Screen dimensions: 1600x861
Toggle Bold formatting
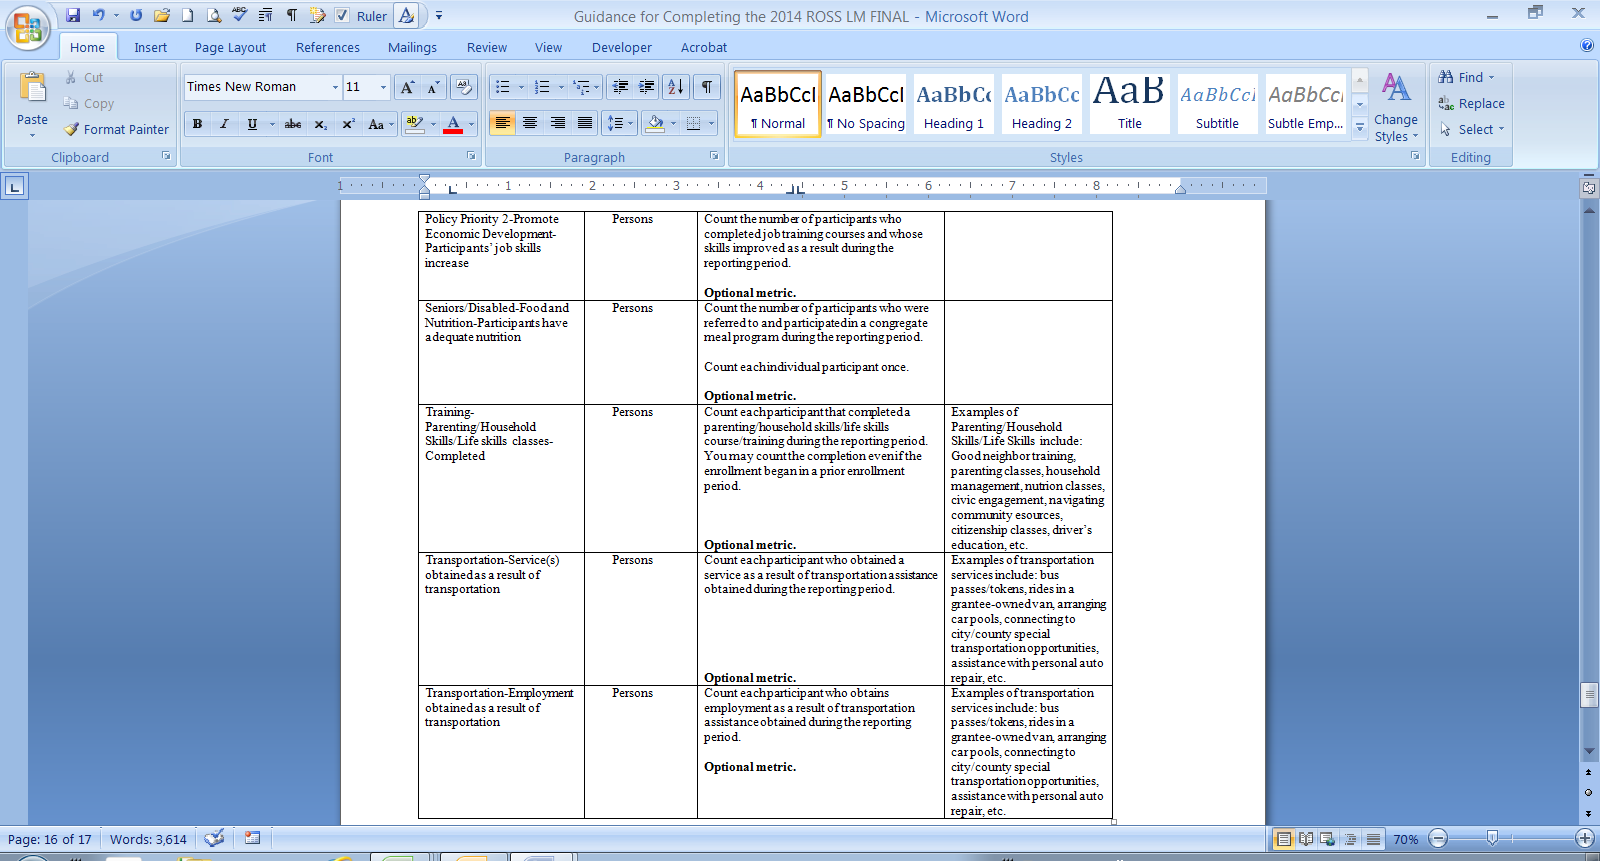coord(197,124)
